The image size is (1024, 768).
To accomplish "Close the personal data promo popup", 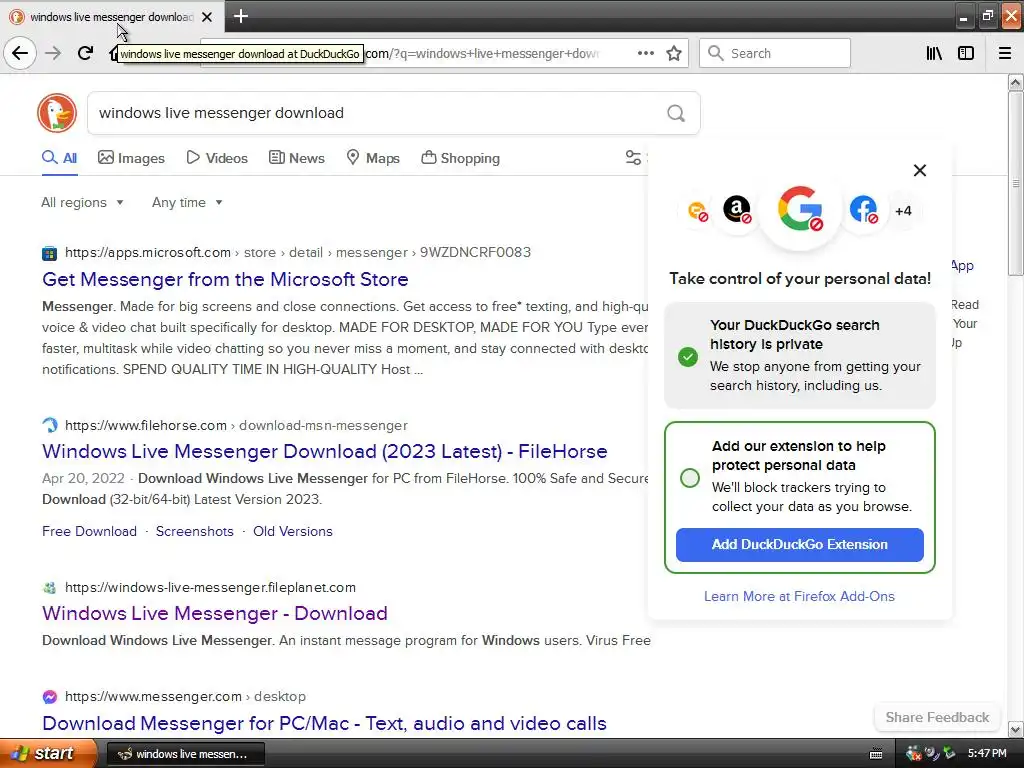I will tap(920, 170).
